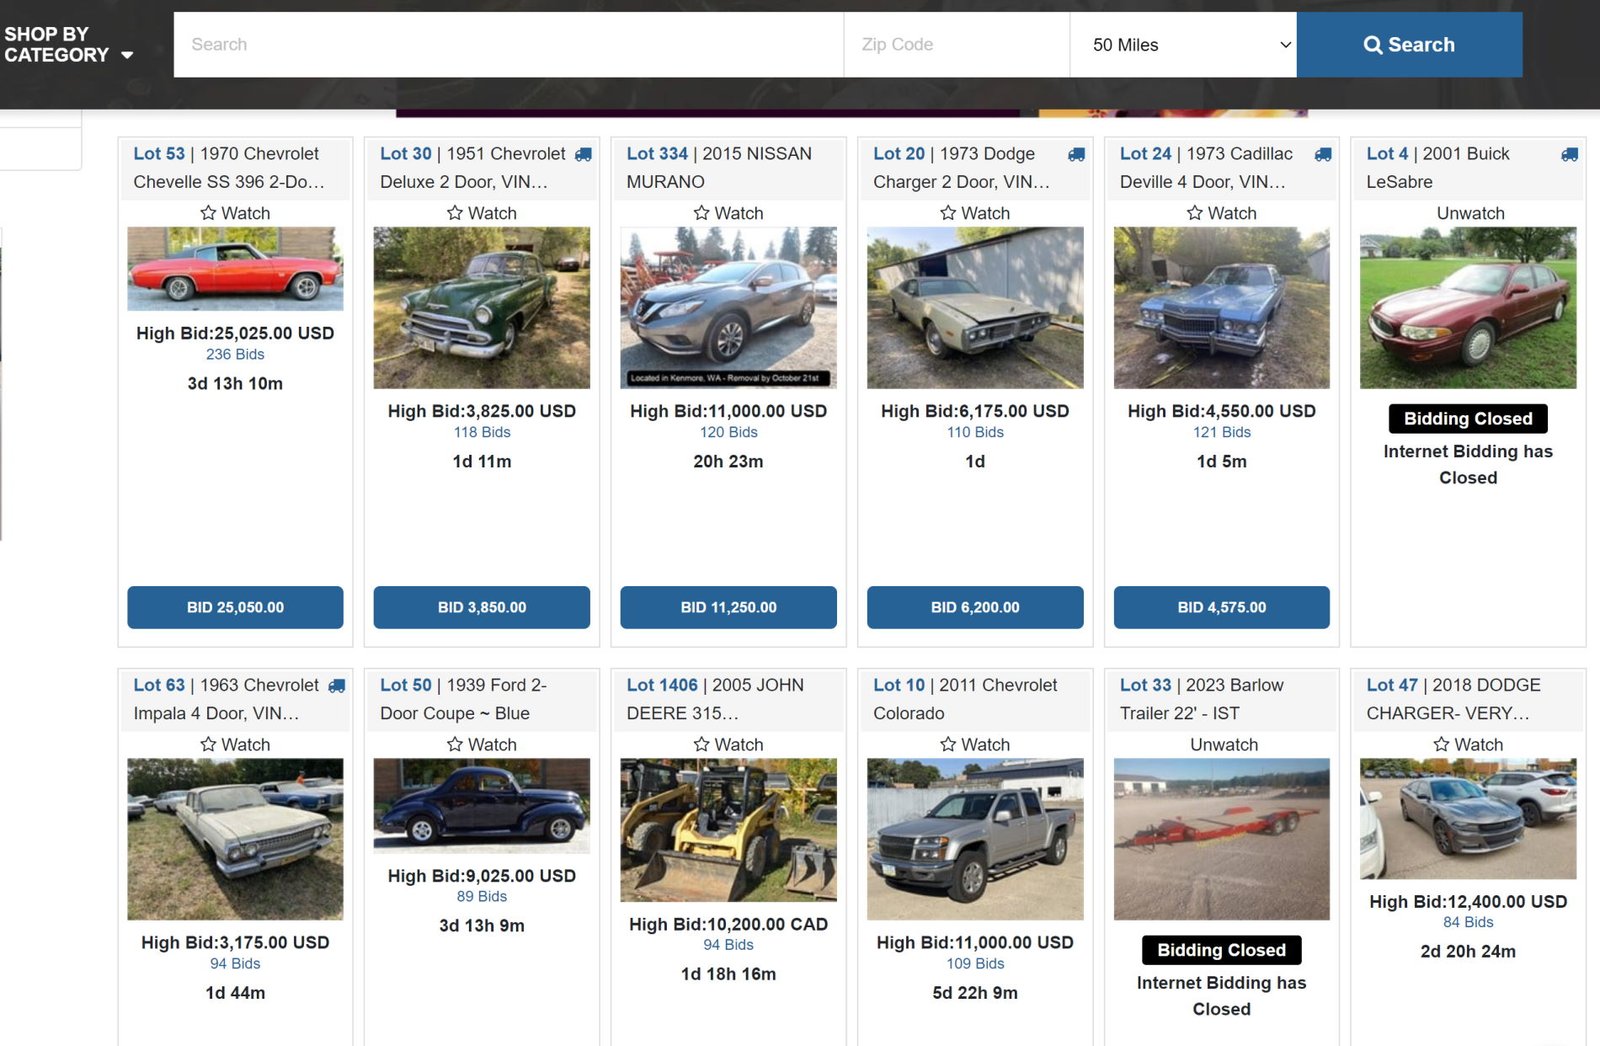
Task: Watch Lot 1406 John Deere
Action: pyautogui.click(x=728, y=745)
